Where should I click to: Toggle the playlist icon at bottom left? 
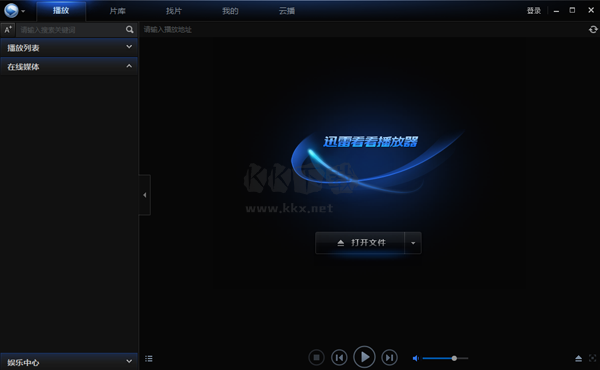click(149, 359)
